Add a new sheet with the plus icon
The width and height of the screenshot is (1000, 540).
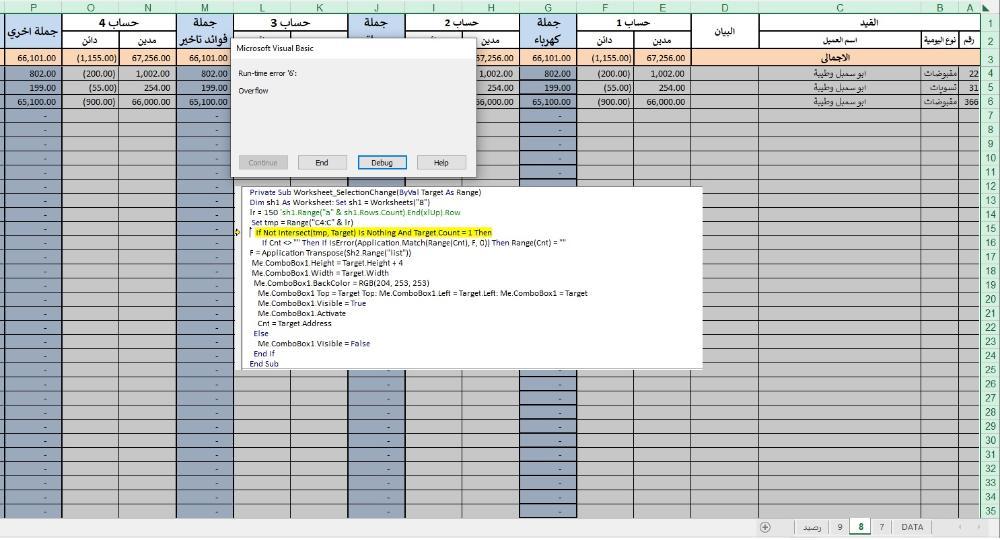click(x=765, y=527)
